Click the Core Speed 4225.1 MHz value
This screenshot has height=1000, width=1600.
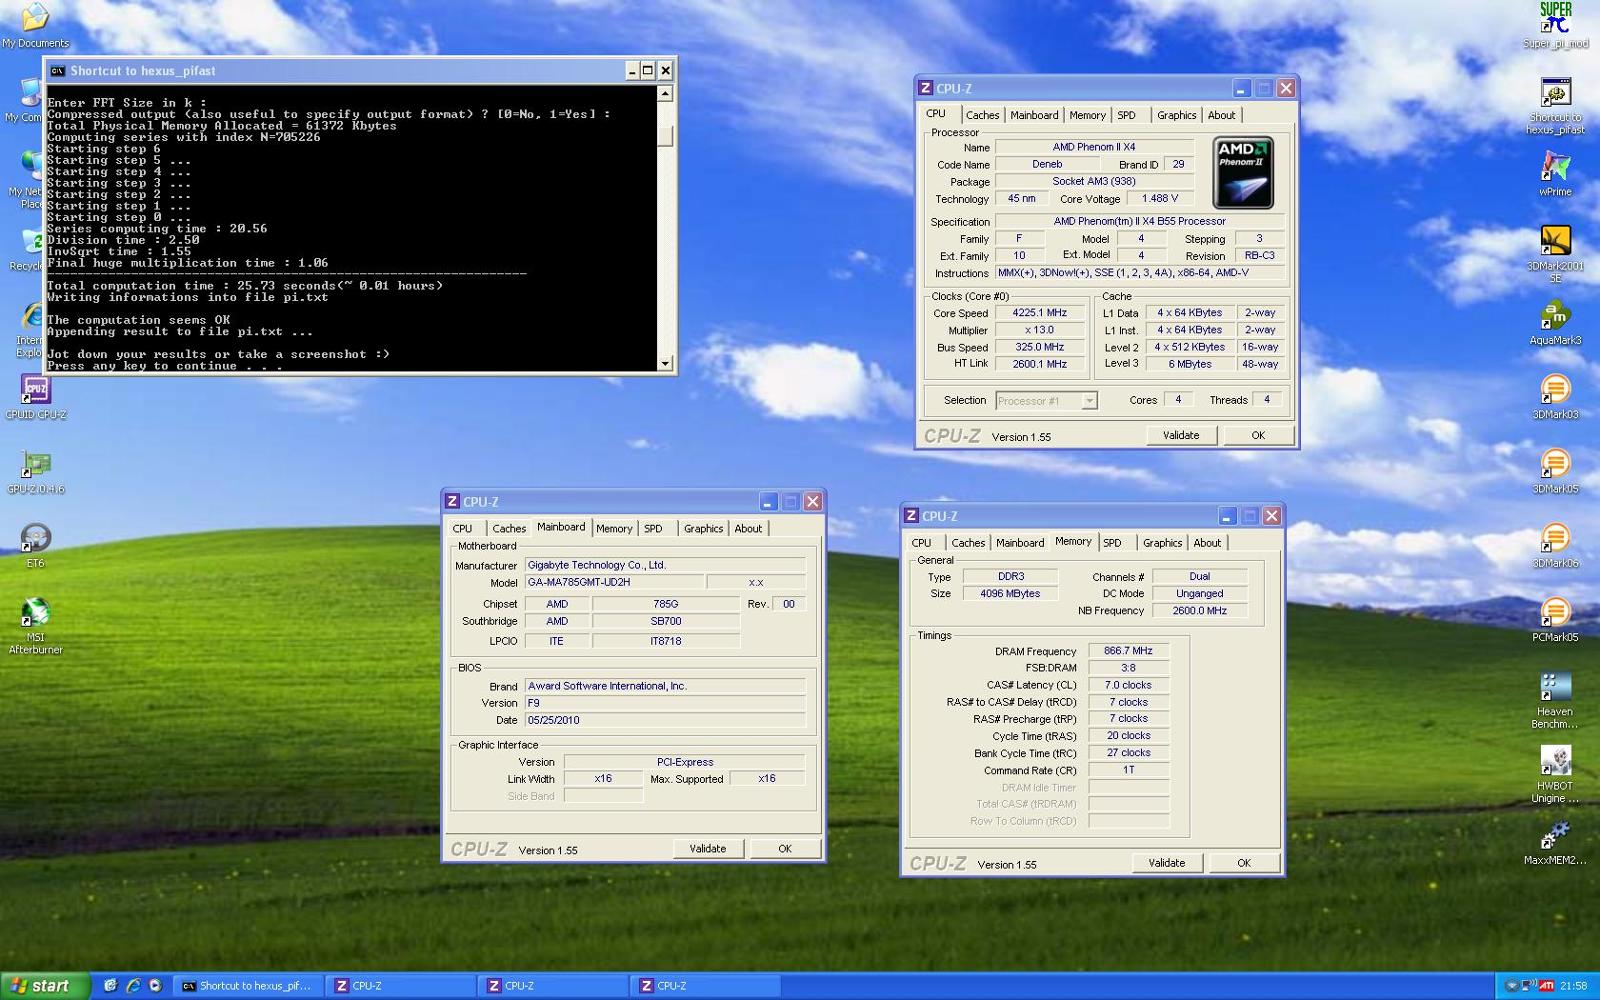pyautogui.click(x=1039, y=313)
